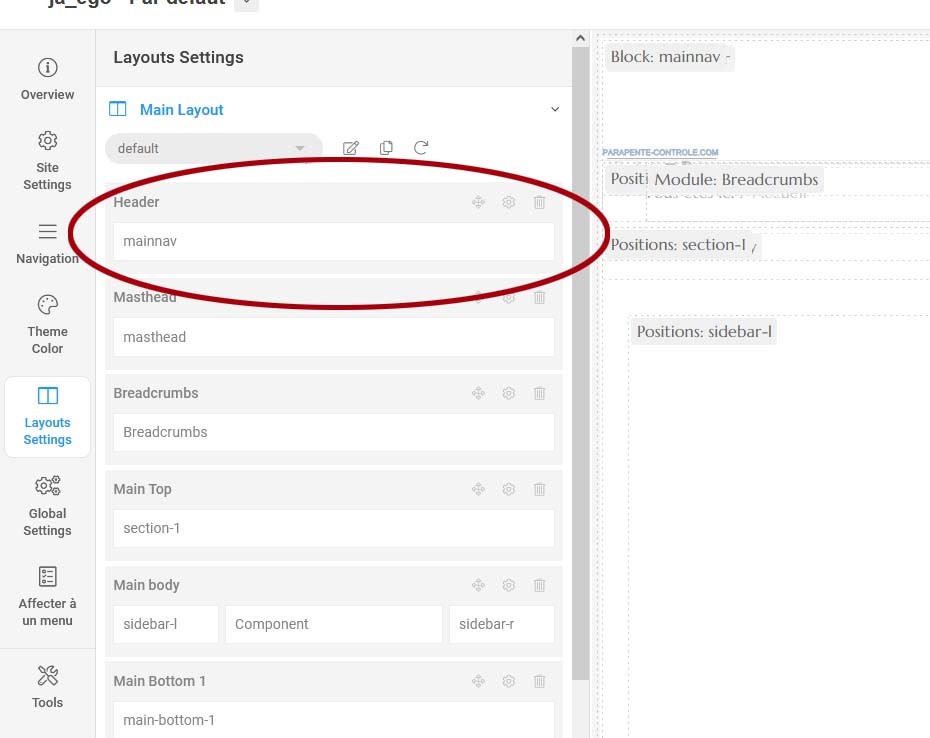Click the Main Top section title
Viewport: 930px width, 738px height.
(x=142, y=489)
